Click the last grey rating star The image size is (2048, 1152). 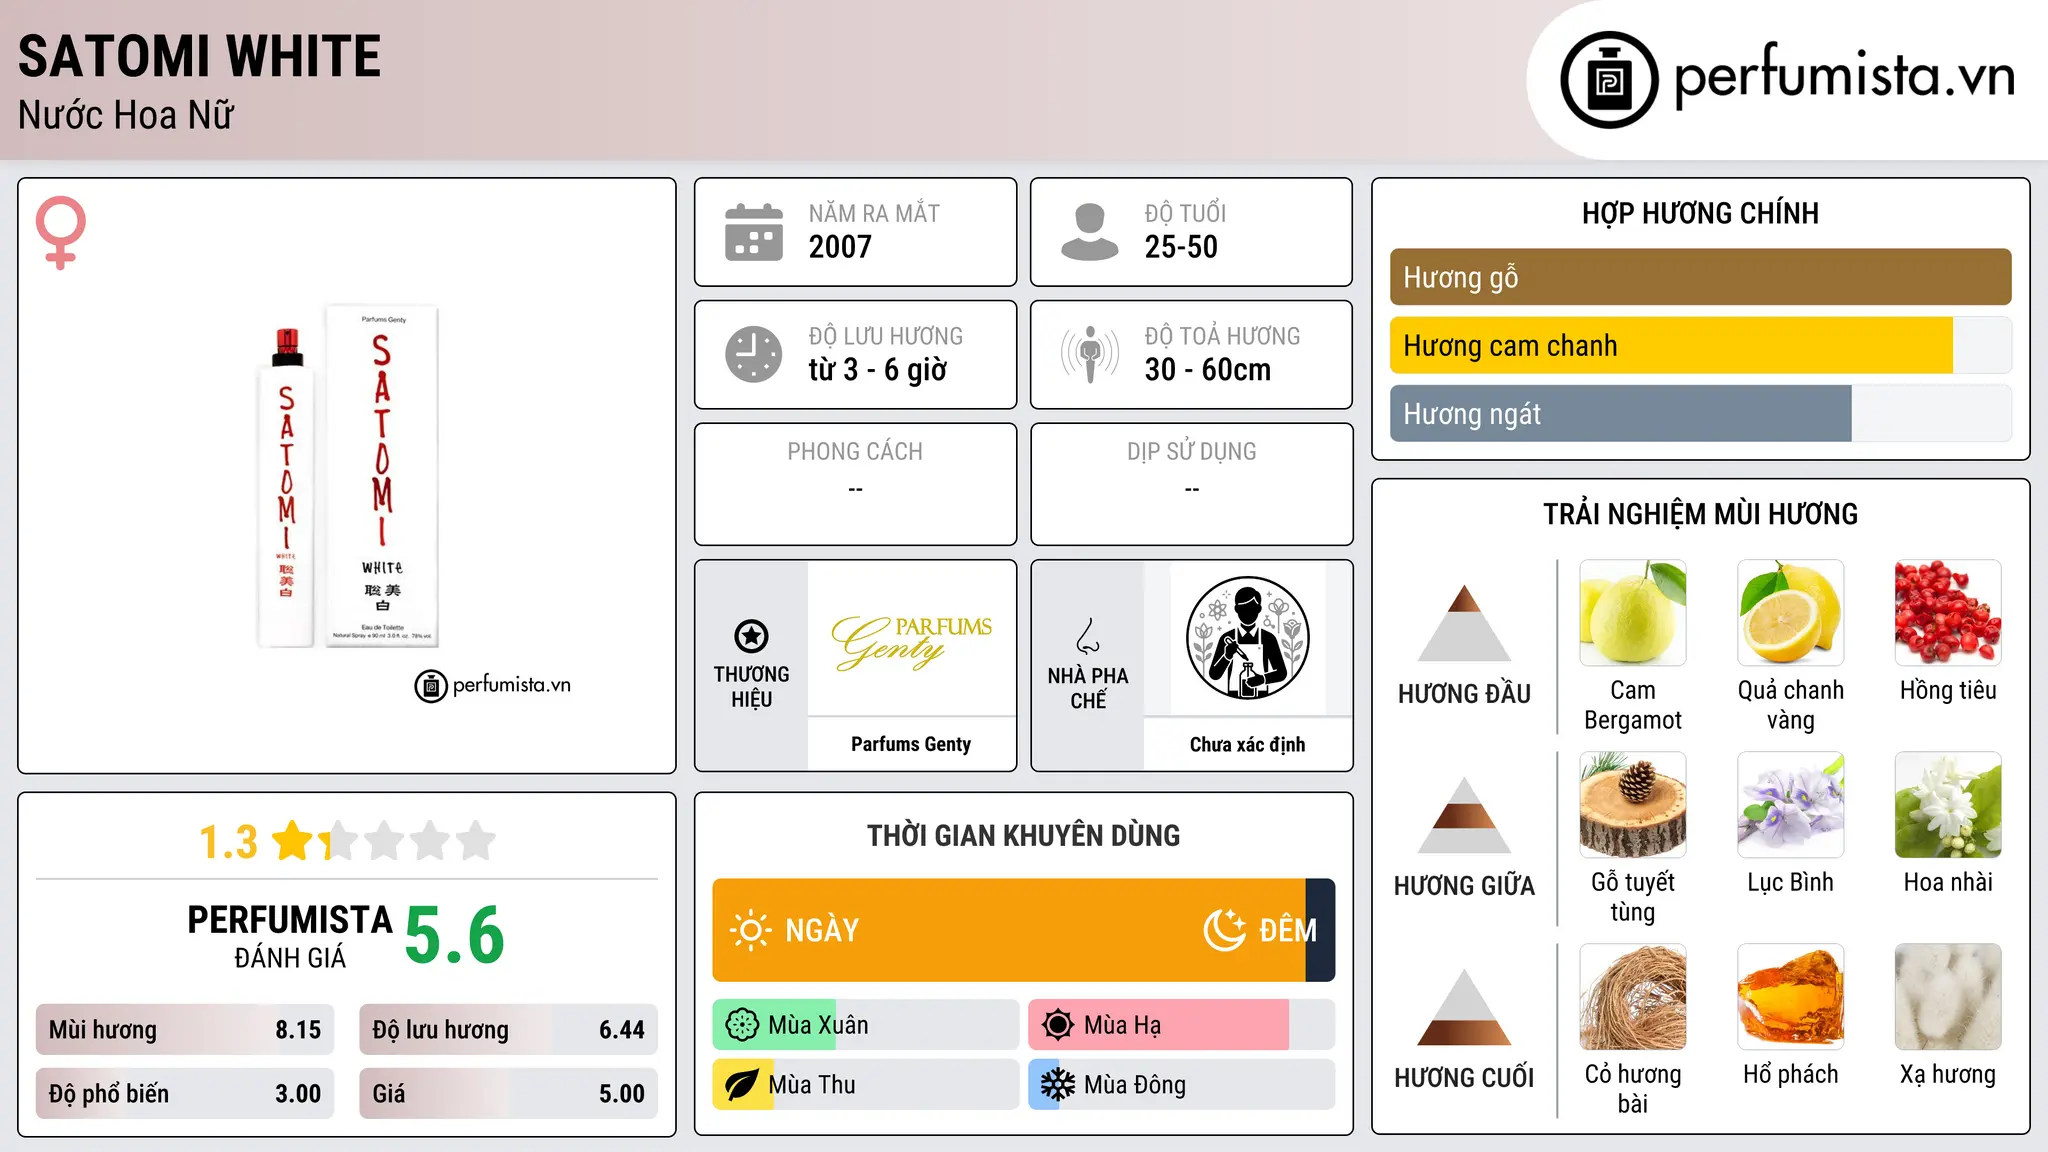(476, 841)
